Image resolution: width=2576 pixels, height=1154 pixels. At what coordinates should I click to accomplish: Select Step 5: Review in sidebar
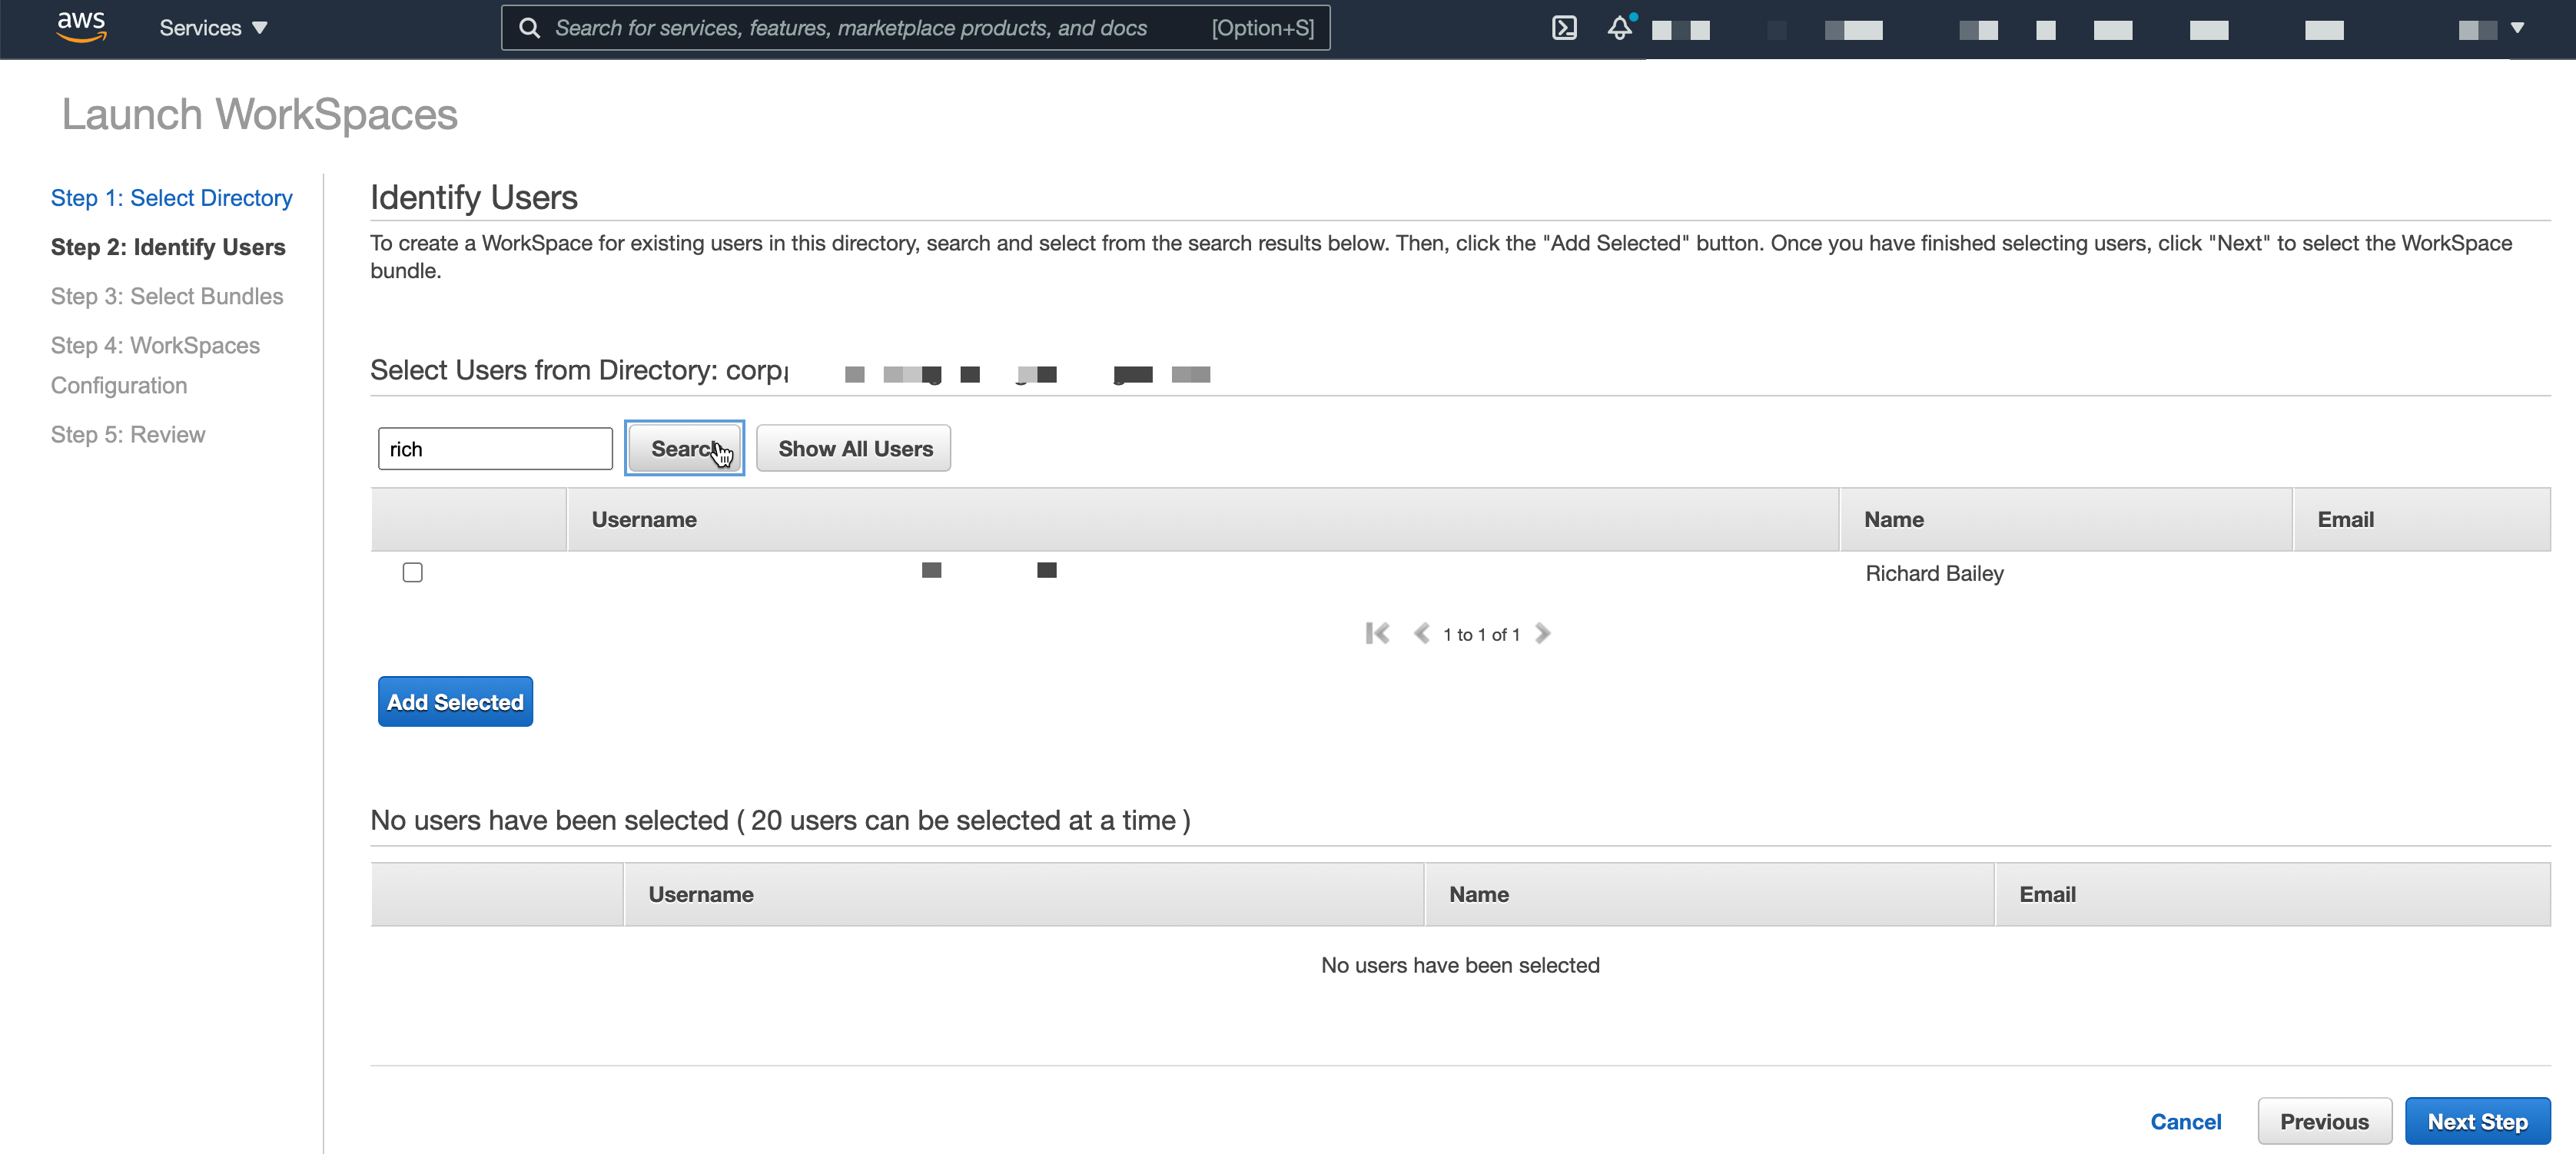pos(128,434)
